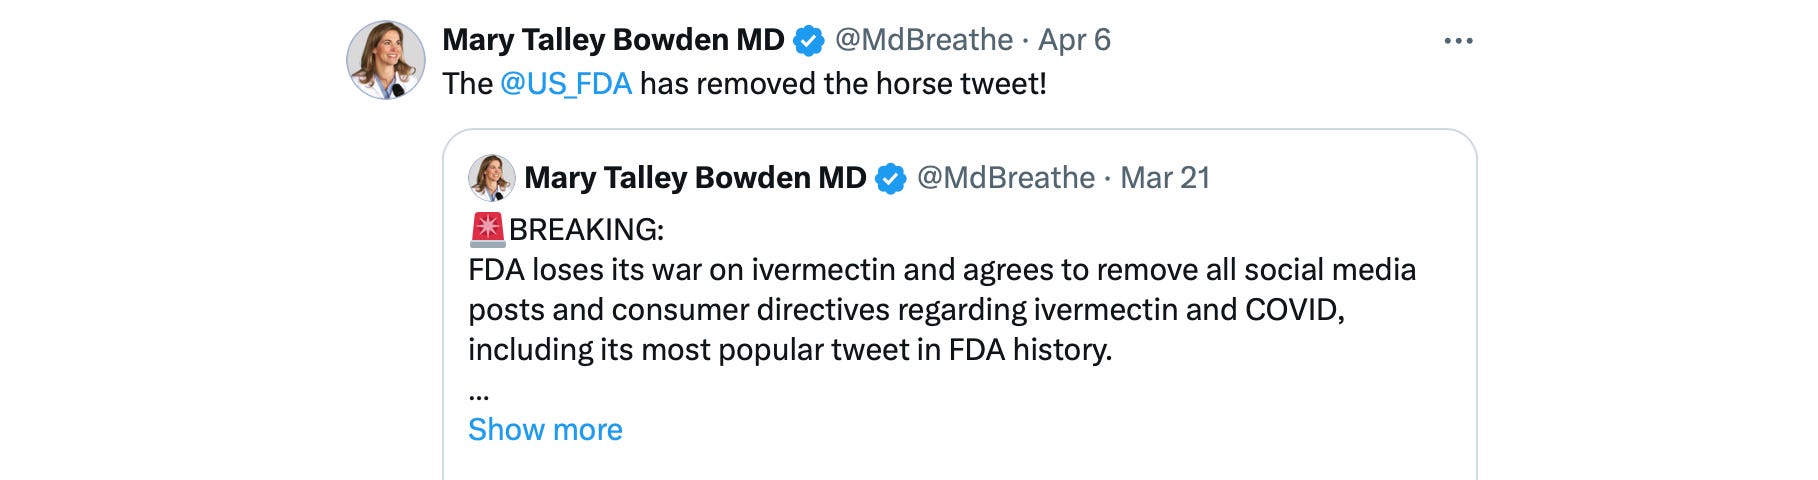Click the BREAKING: headline text
Screen dimensions: 1818x480
(x=586, y=230)
